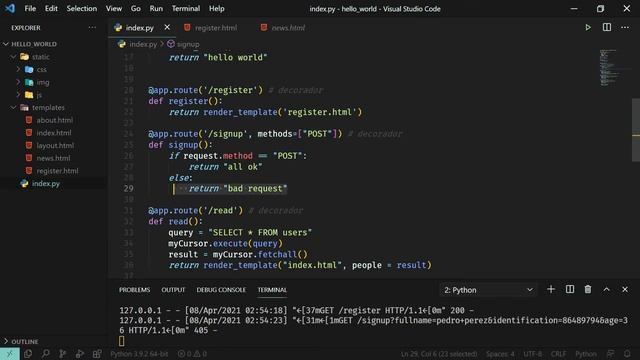Image resolution: width=640 pixels, height=360 pixels.
Task: Switch to the DEBUG CONSOLE tab
Action: pos(221,290)
